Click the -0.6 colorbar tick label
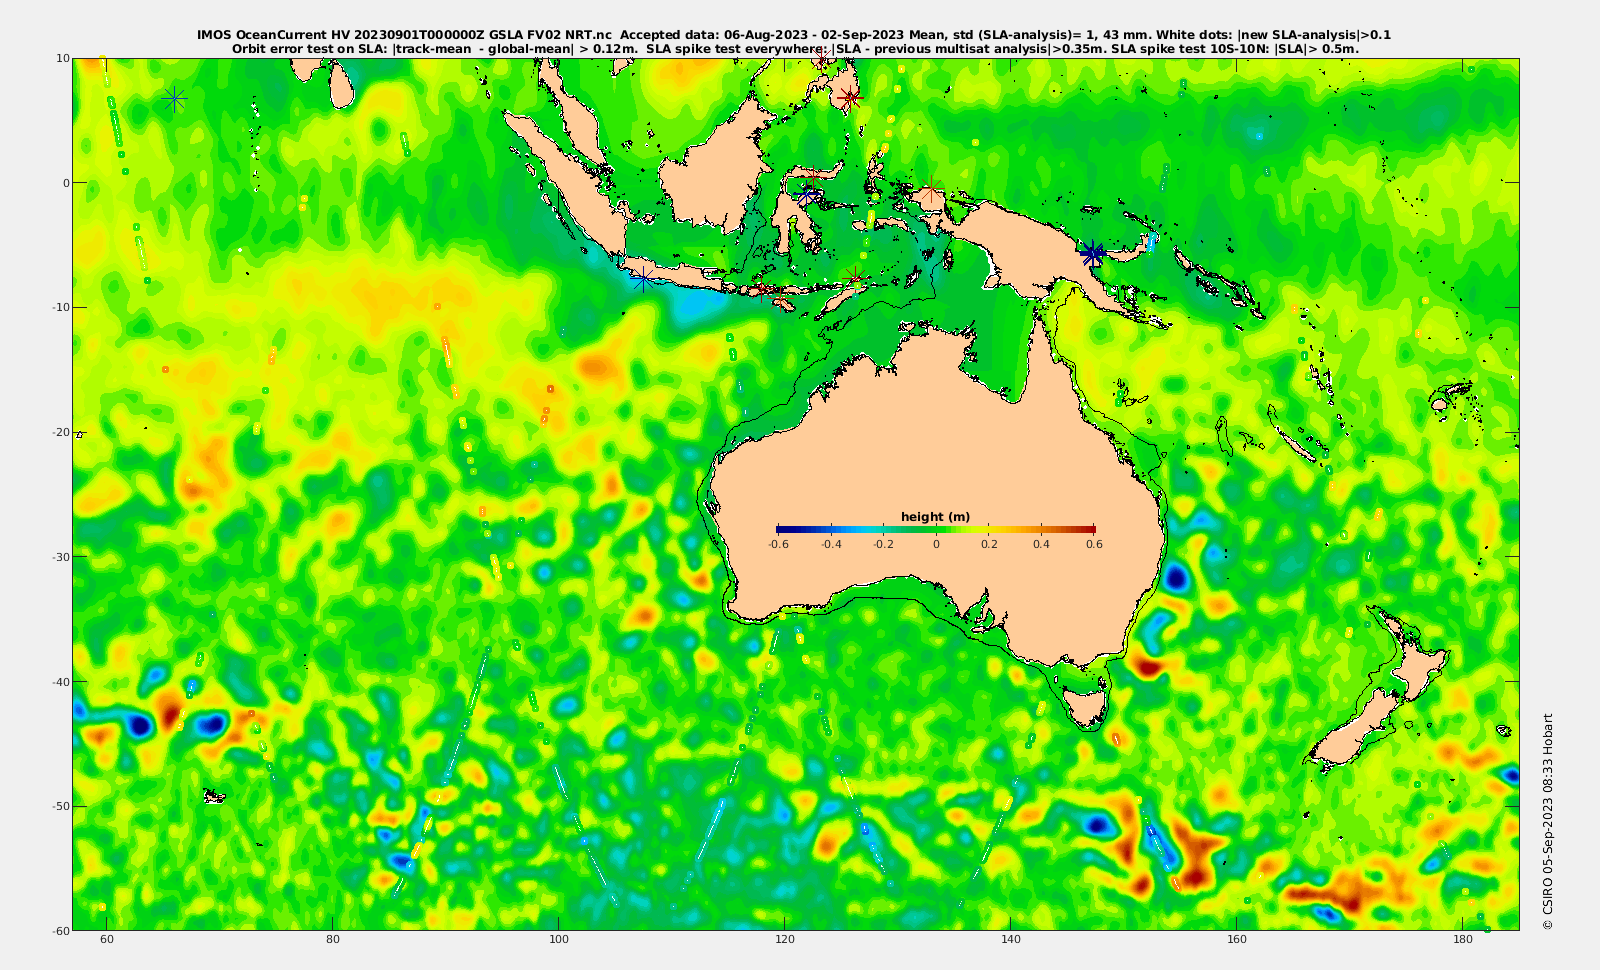 point(778,544)
